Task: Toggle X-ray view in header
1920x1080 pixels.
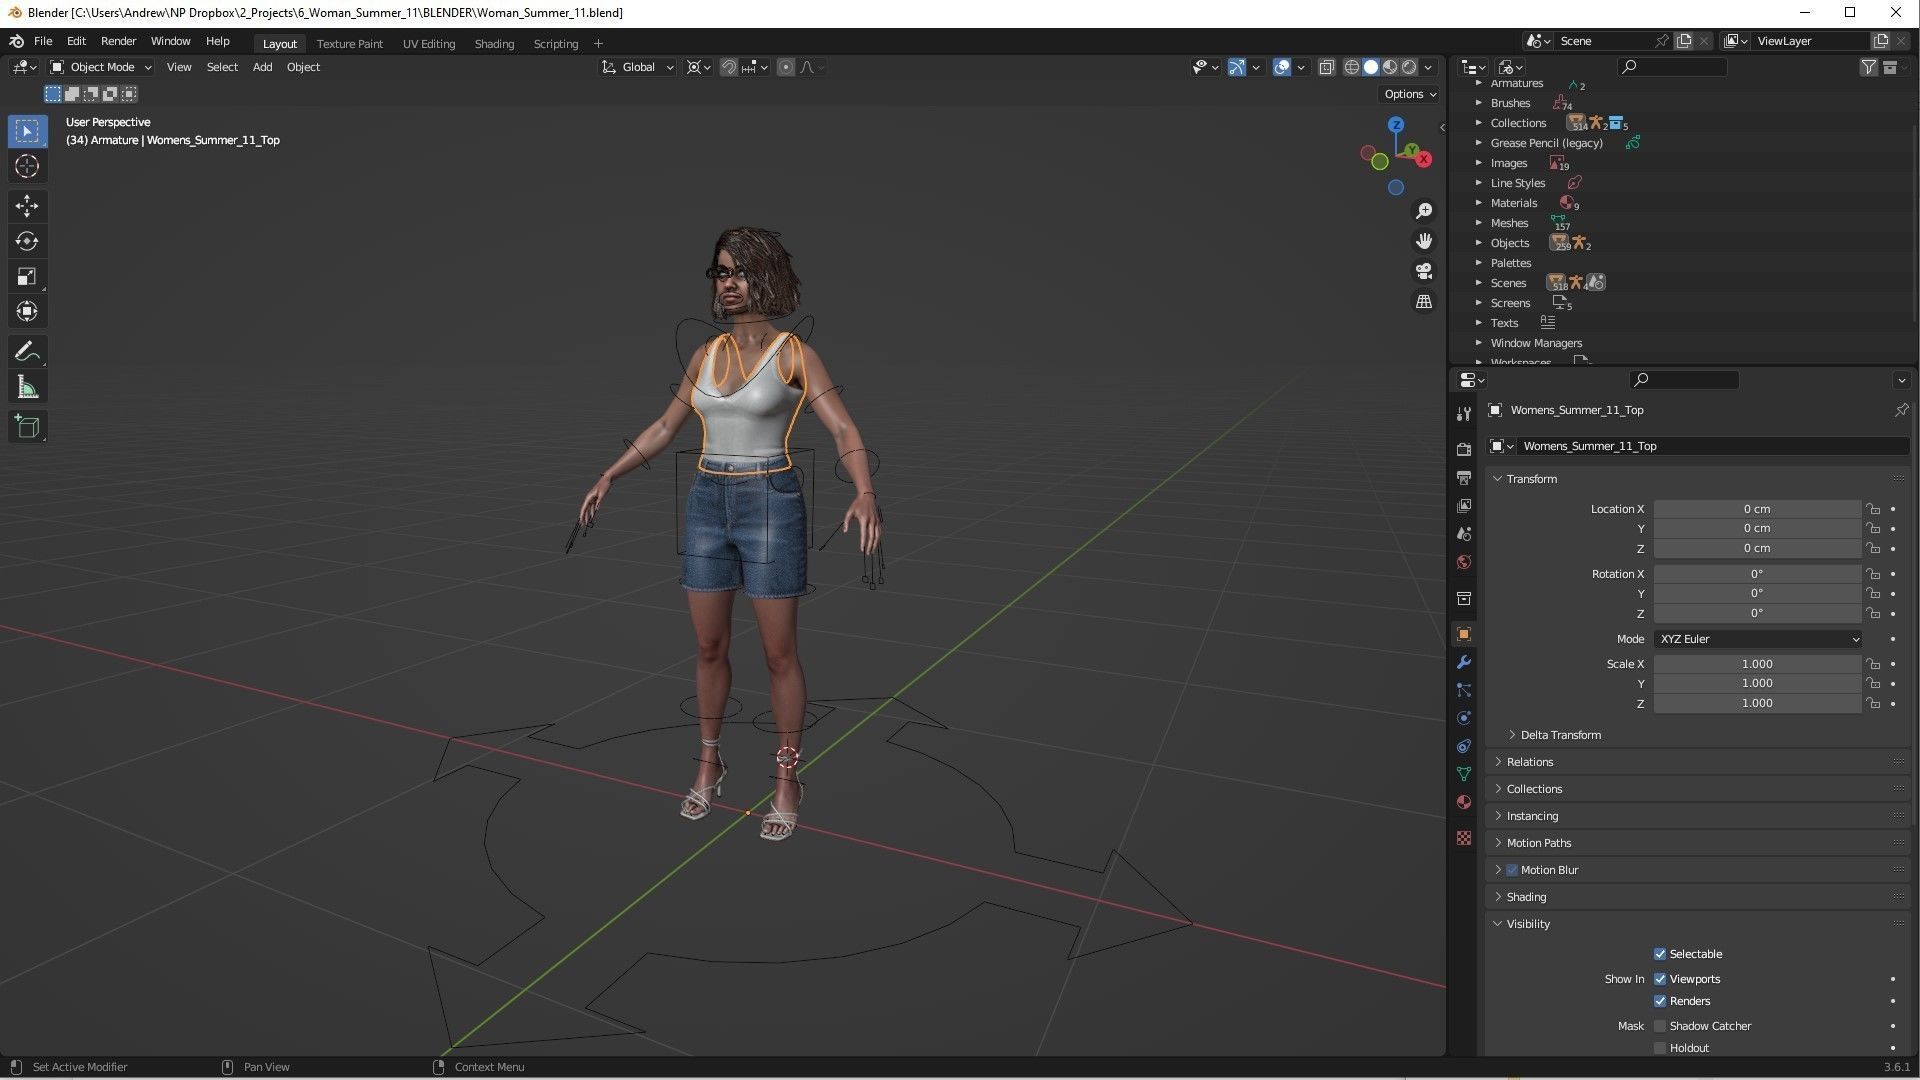Action: coord(1327,67)
